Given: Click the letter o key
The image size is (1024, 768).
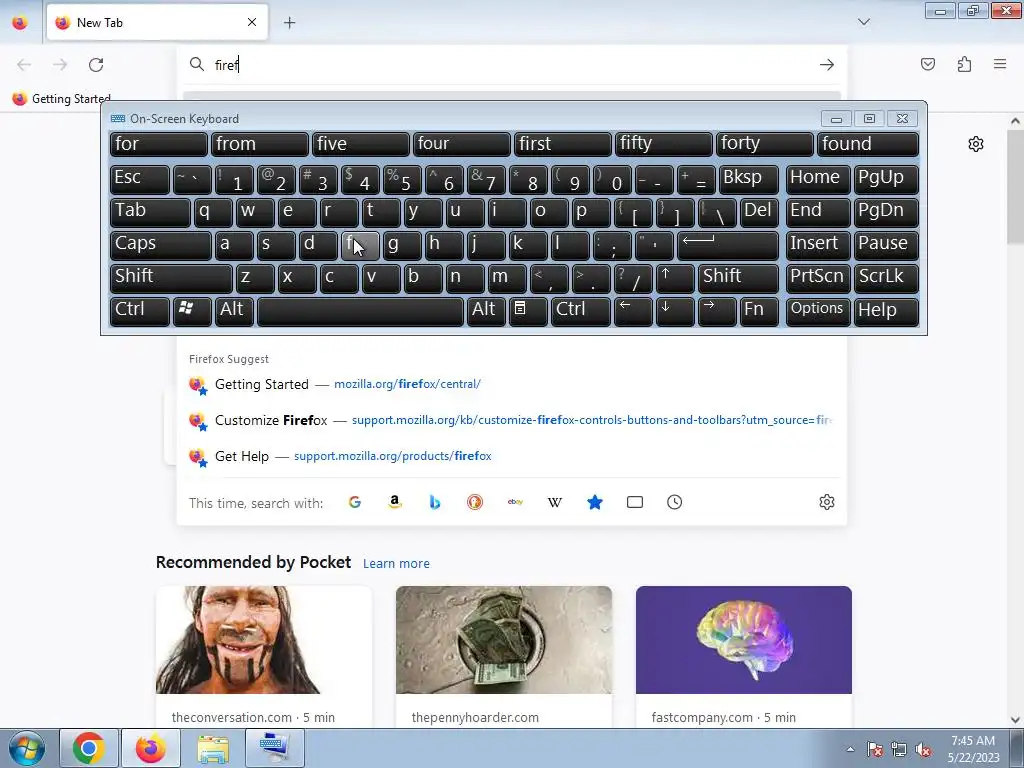Looking at the screenshot, I should tap(549, 212).
